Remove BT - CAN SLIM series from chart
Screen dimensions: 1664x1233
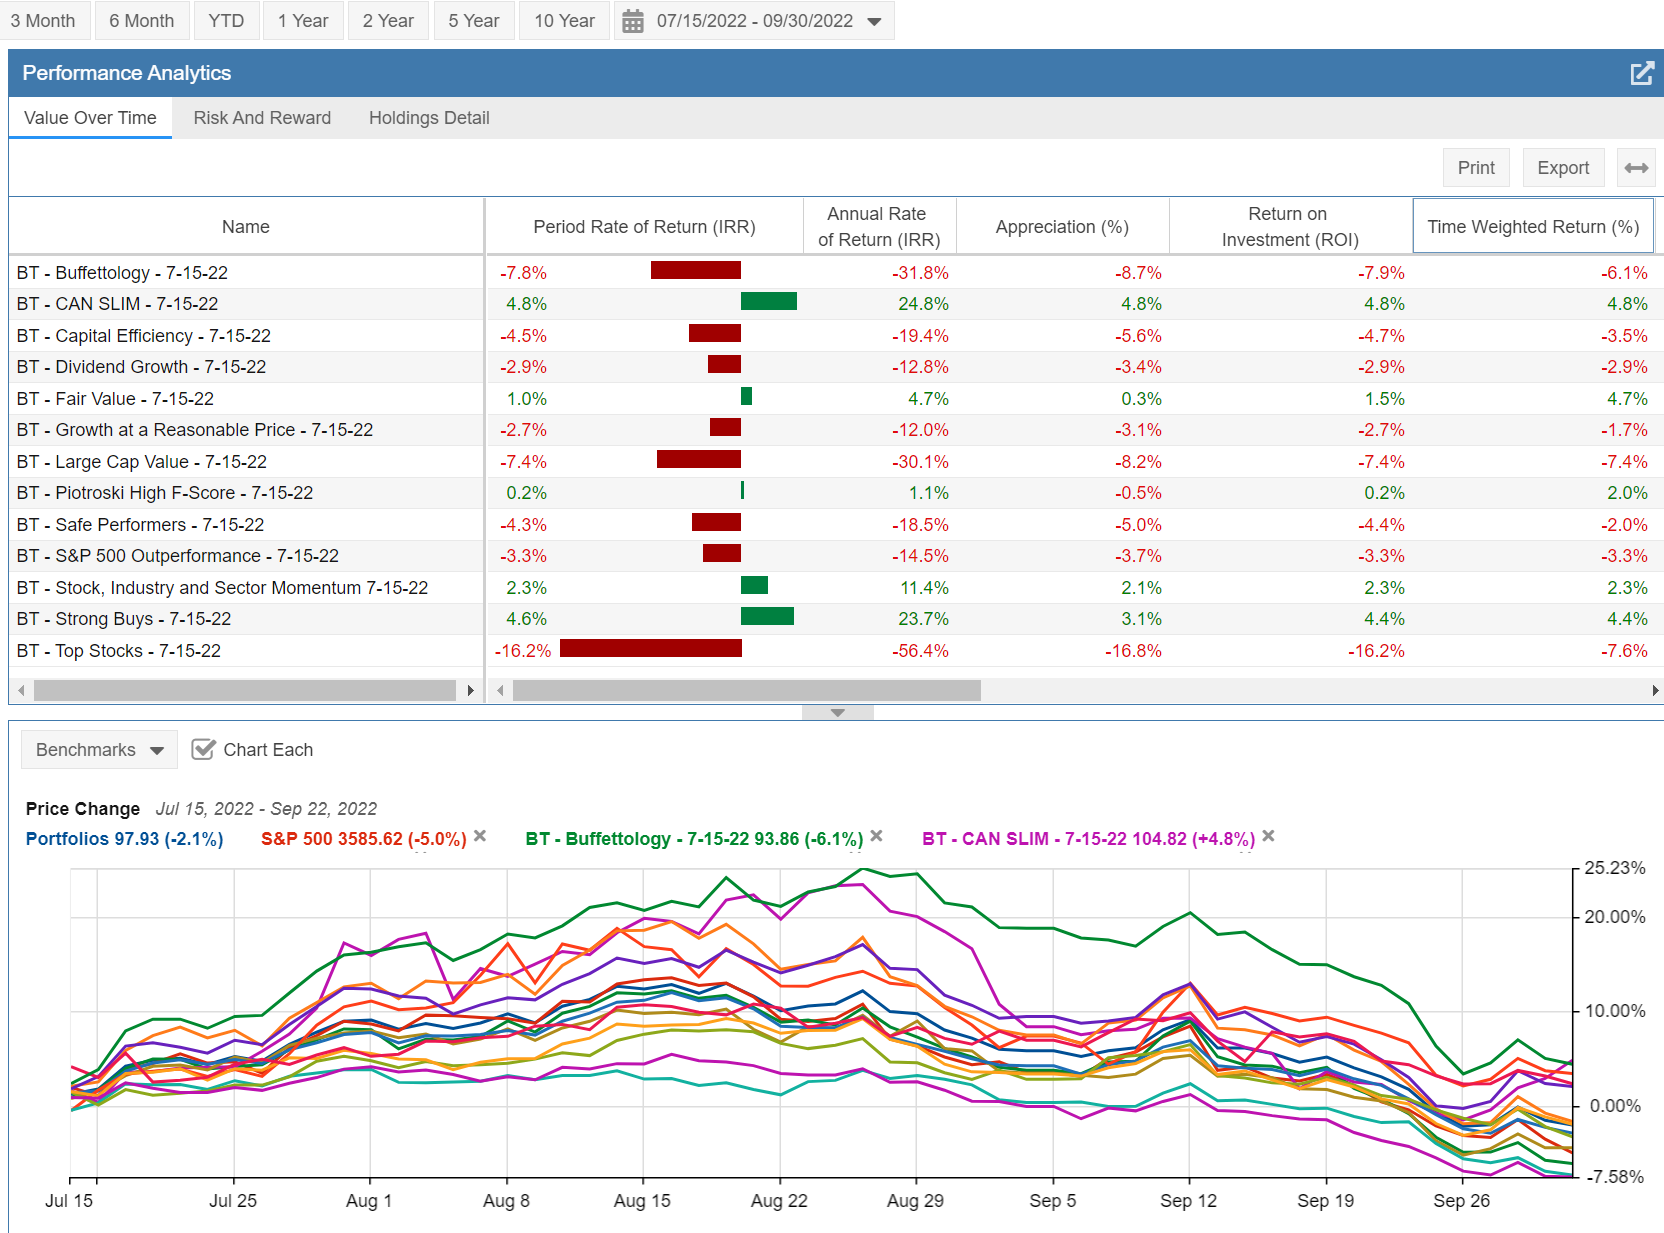[x=1269, y=837]
